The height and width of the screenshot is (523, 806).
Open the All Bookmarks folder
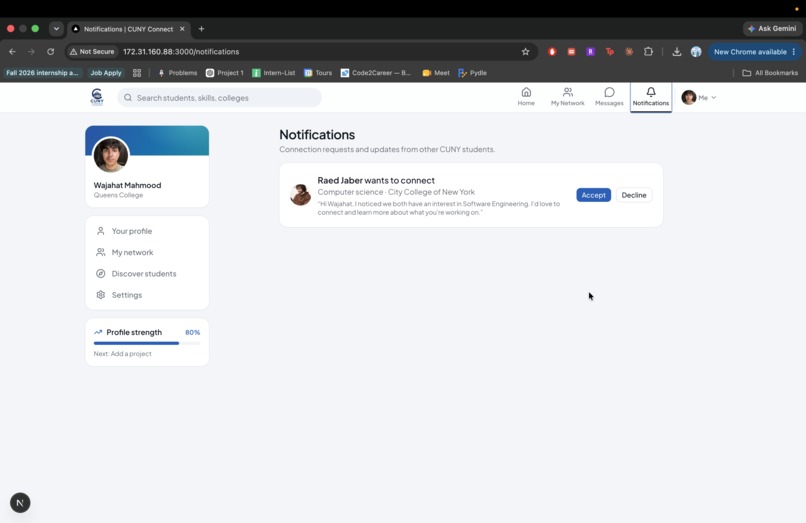(x=770, y=73)
